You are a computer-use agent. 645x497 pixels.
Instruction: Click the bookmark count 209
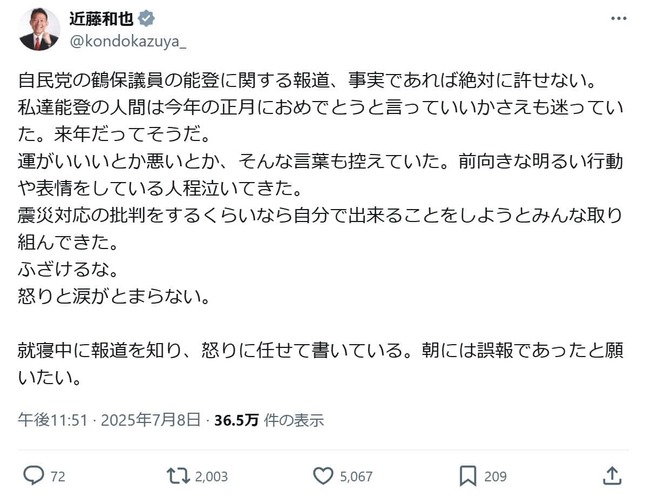coord(497,475)
